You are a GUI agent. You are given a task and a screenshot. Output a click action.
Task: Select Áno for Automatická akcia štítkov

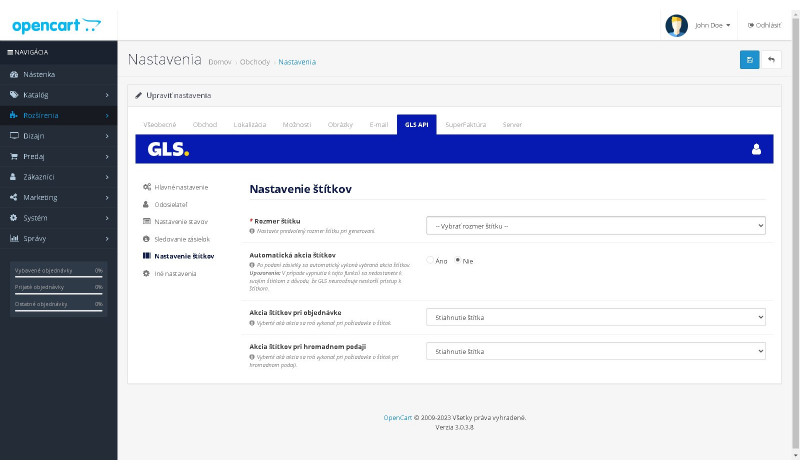(x=430, y=260)
